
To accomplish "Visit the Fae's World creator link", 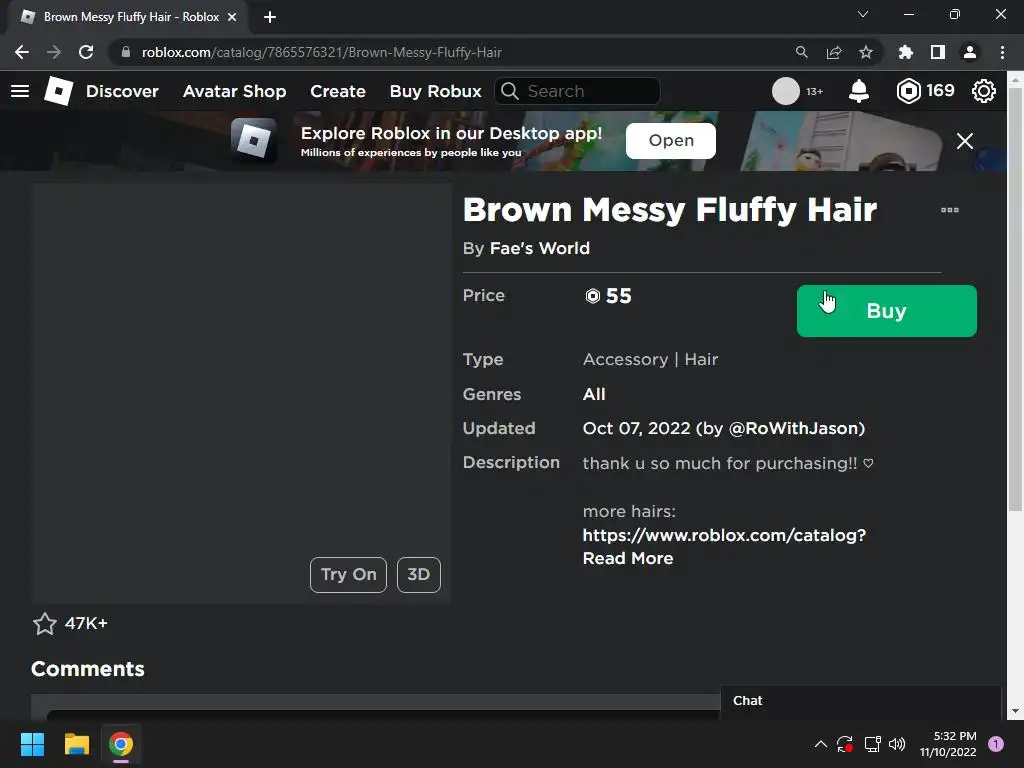I will pyautogui.click(x=539, y=248).
